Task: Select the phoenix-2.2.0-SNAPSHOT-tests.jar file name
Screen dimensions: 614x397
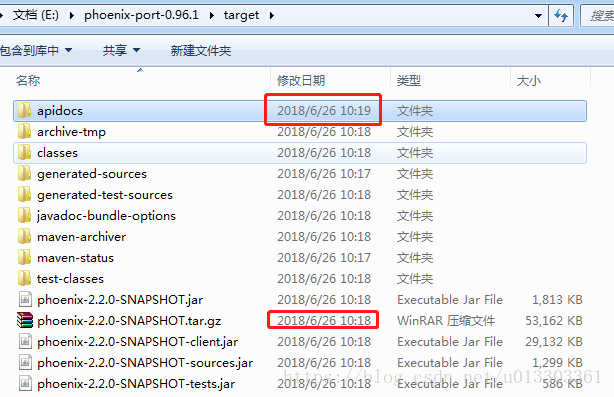Action: coord(136,384)
